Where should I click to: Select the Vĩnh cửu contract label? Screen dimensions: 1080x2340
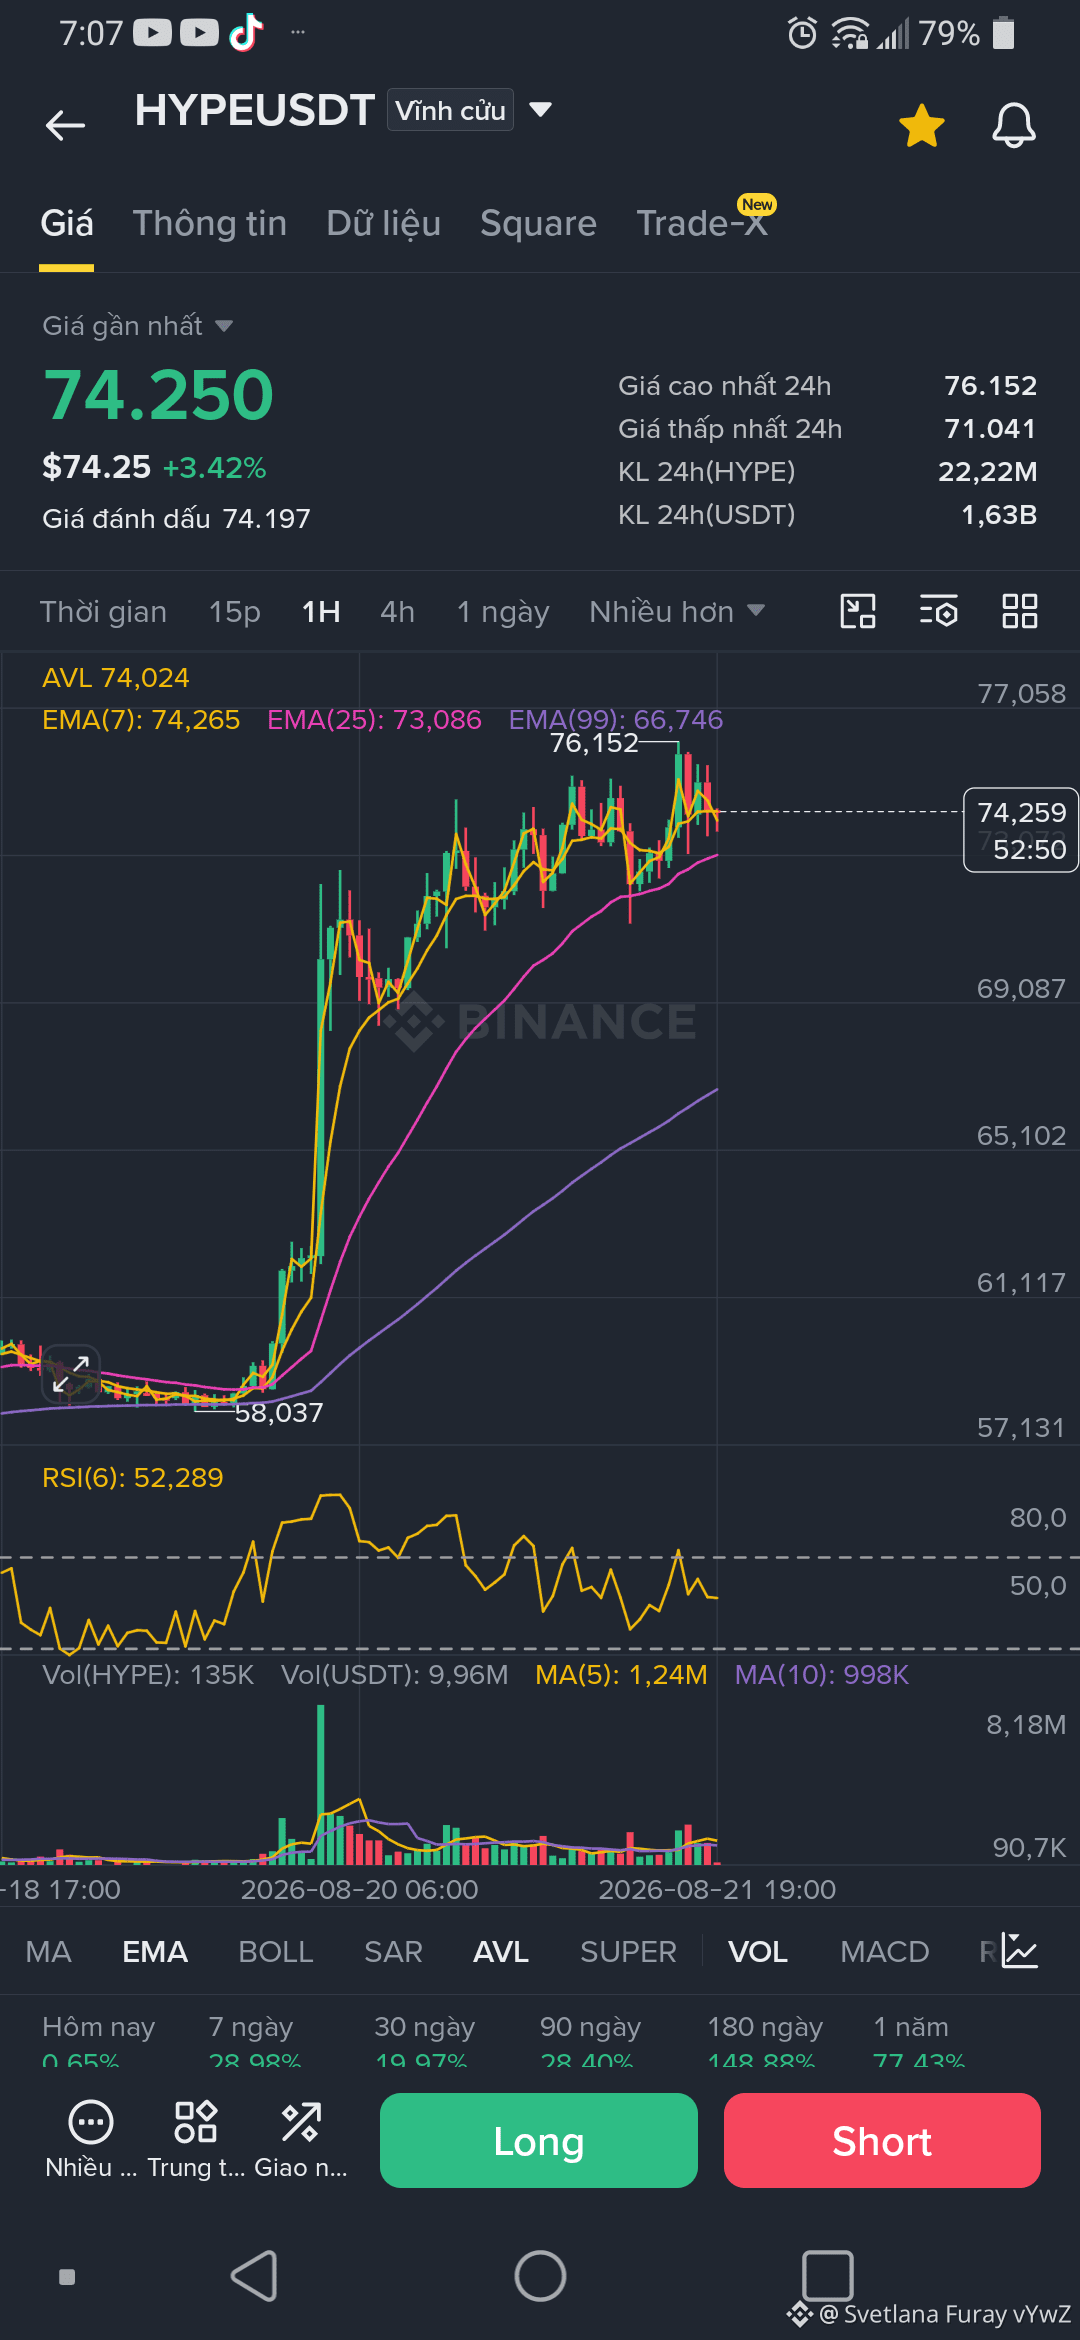click(450, 110)
